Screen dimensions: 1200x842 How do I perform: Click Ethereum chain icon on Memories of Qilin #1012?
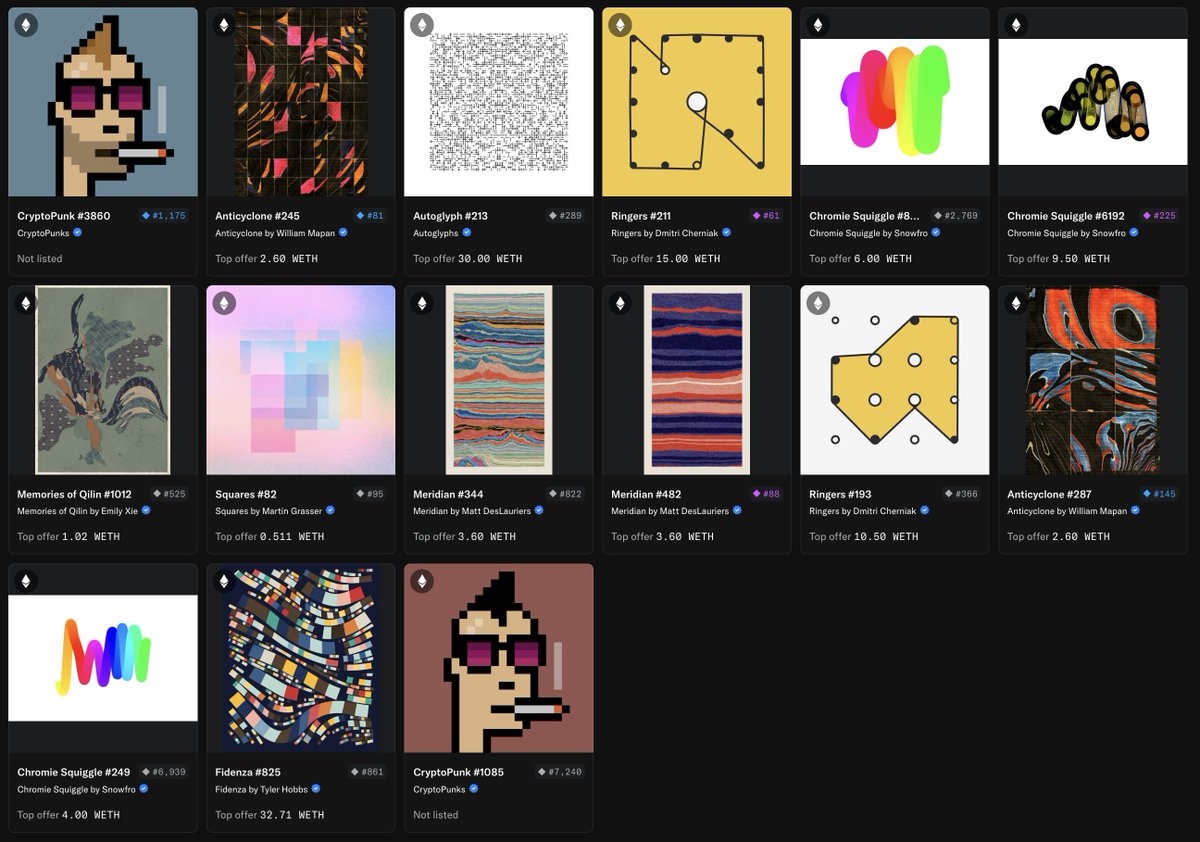point(26,303)
